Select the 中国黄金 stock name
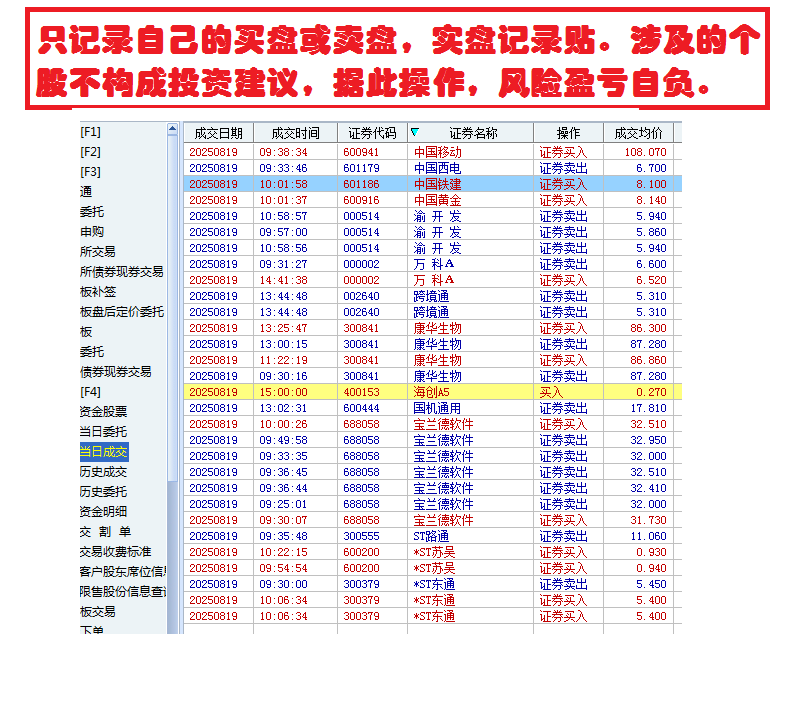Image resolution: width=797 pixels, height=720 pixels. pyautogui.click(x=438, y=200)
